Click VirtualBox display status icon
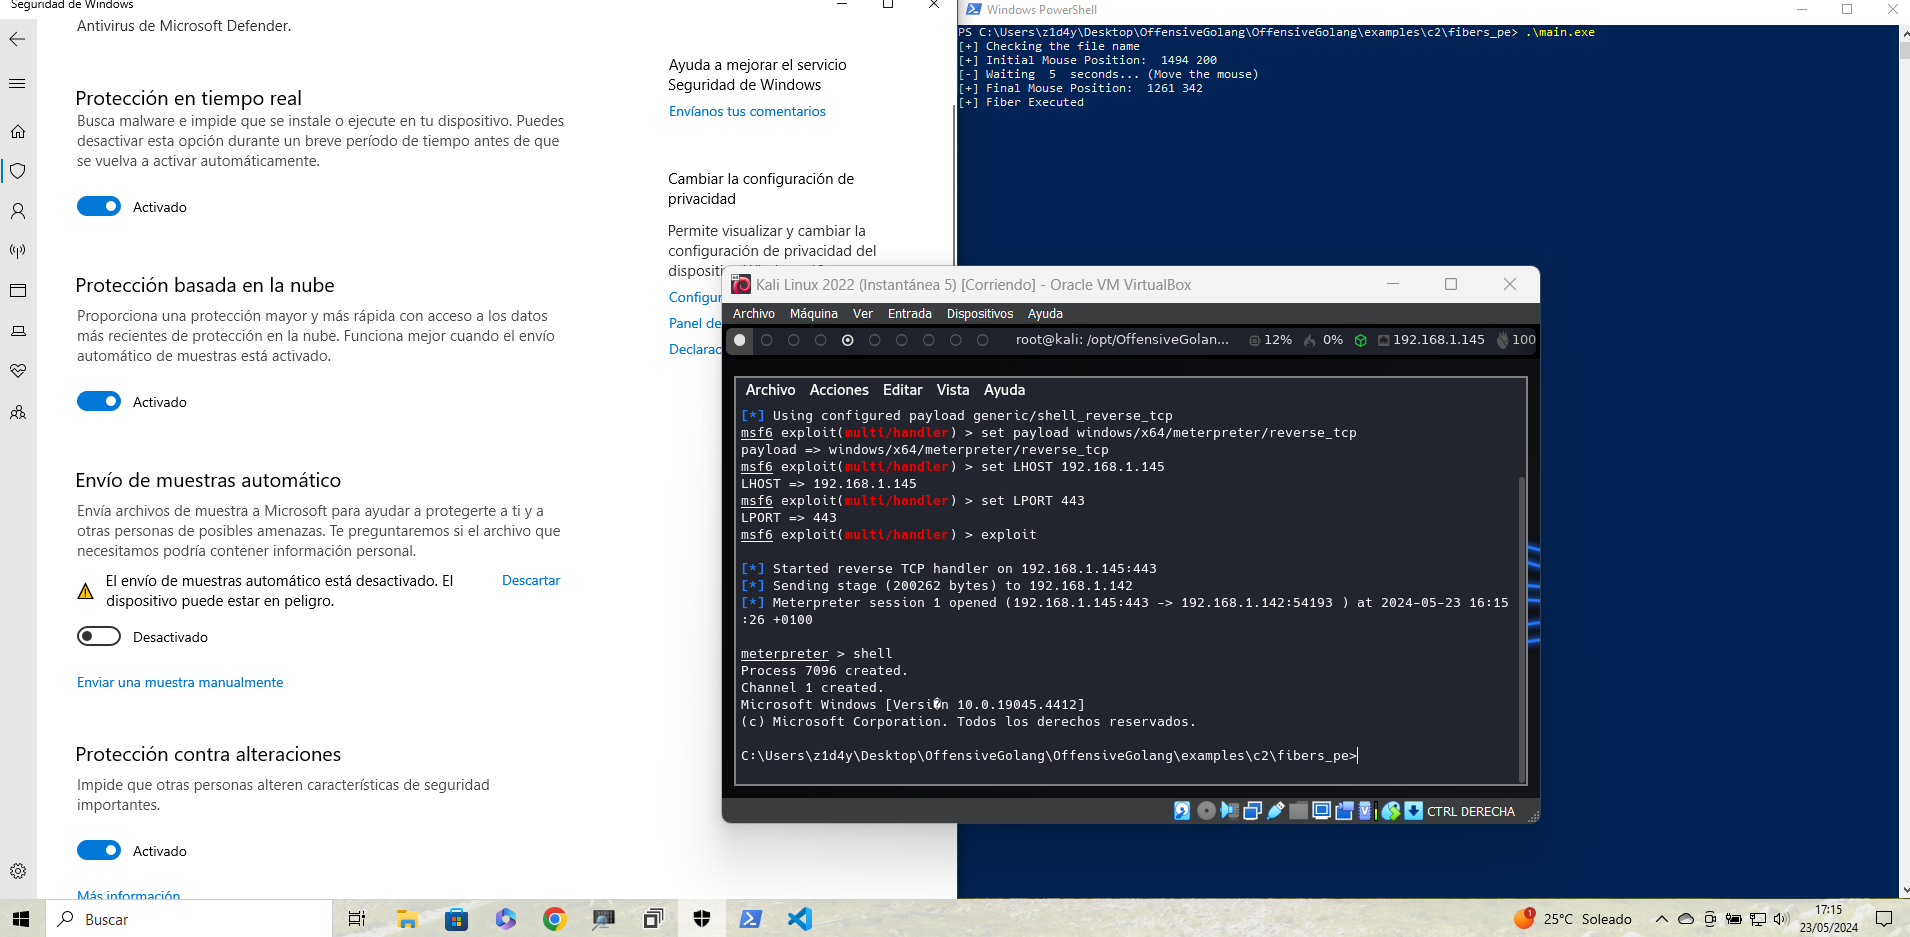The height and width of the screenshot is (937, 1910). (1321, 811)
